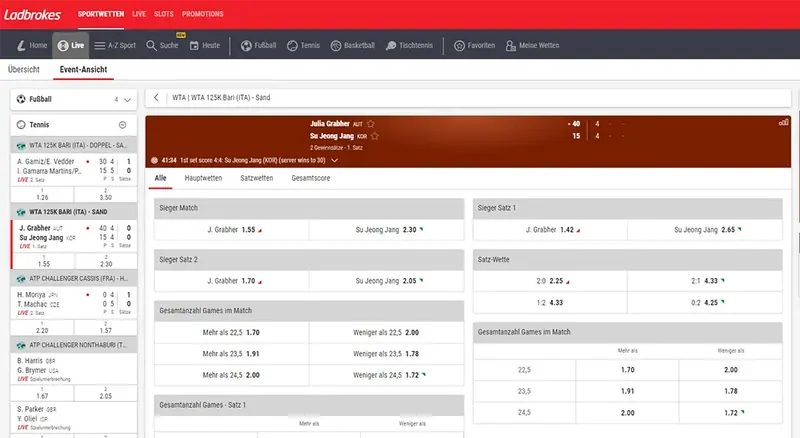
Task: Bet on Su Jeong Jang 2.05 Sieger Satz 2
Action: 387,281
